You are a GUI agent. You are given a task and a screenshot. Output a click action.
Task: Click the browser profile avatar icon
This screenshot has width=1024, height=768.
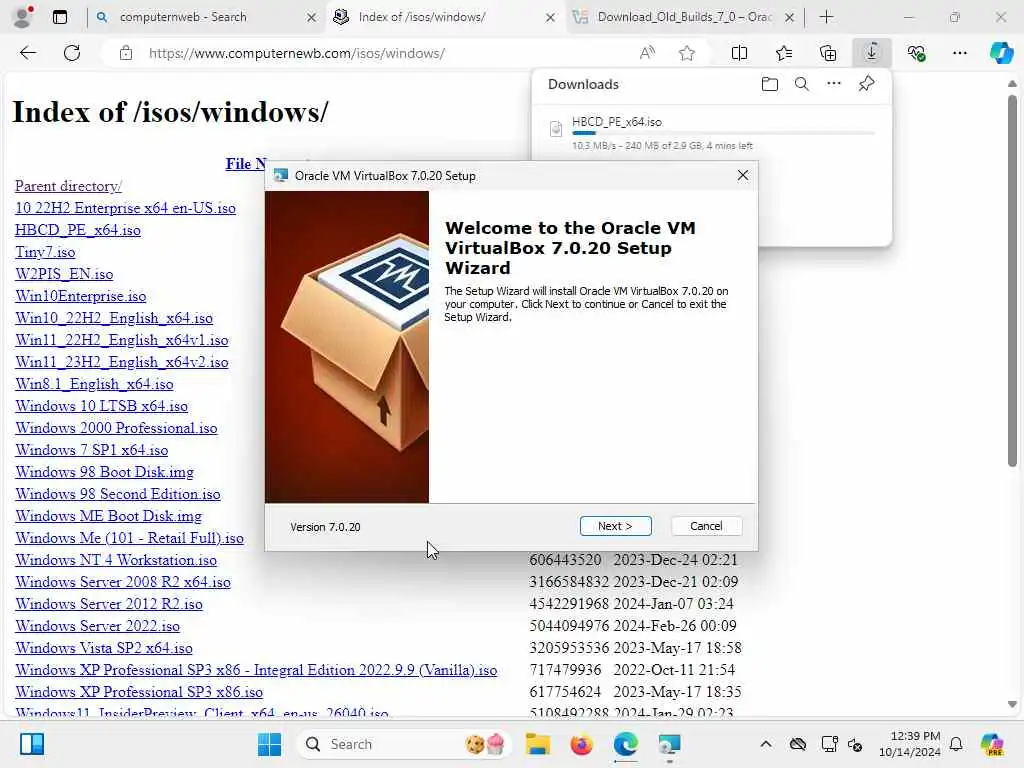[x=23, y=17]
